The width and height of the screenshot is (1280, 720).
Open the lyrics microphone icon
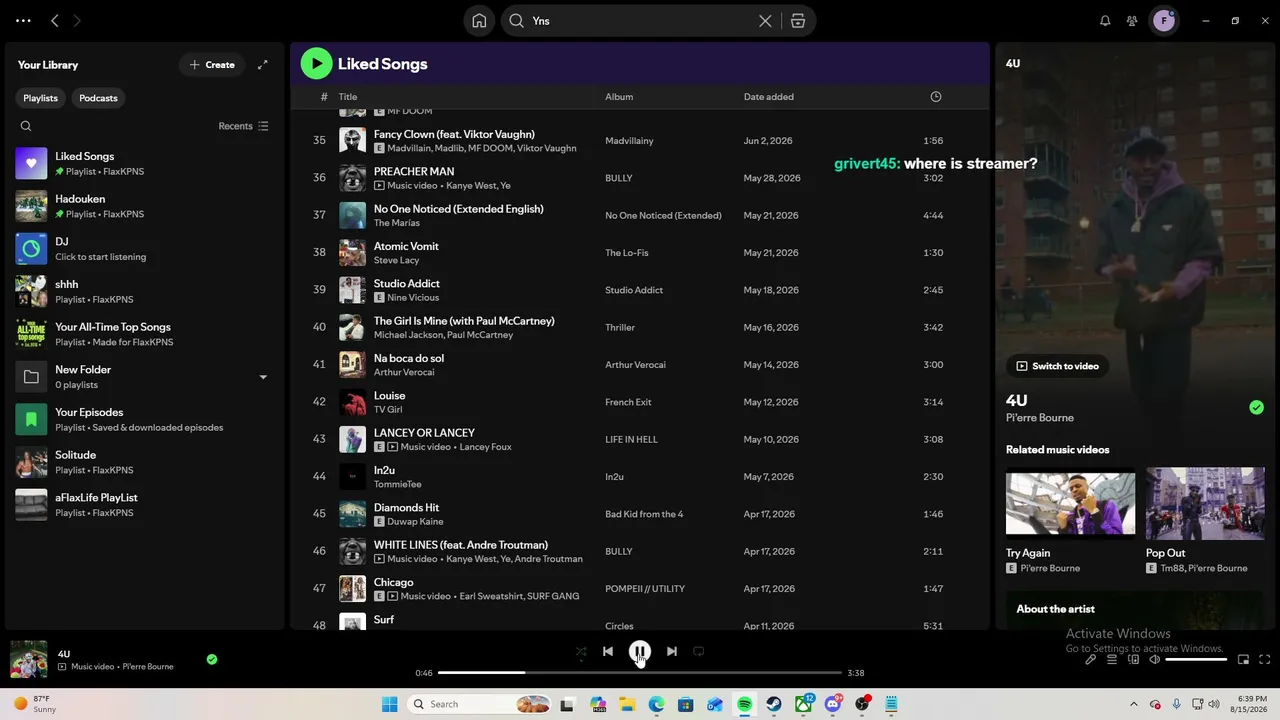pyautogui.click(x=1091, y=659)
